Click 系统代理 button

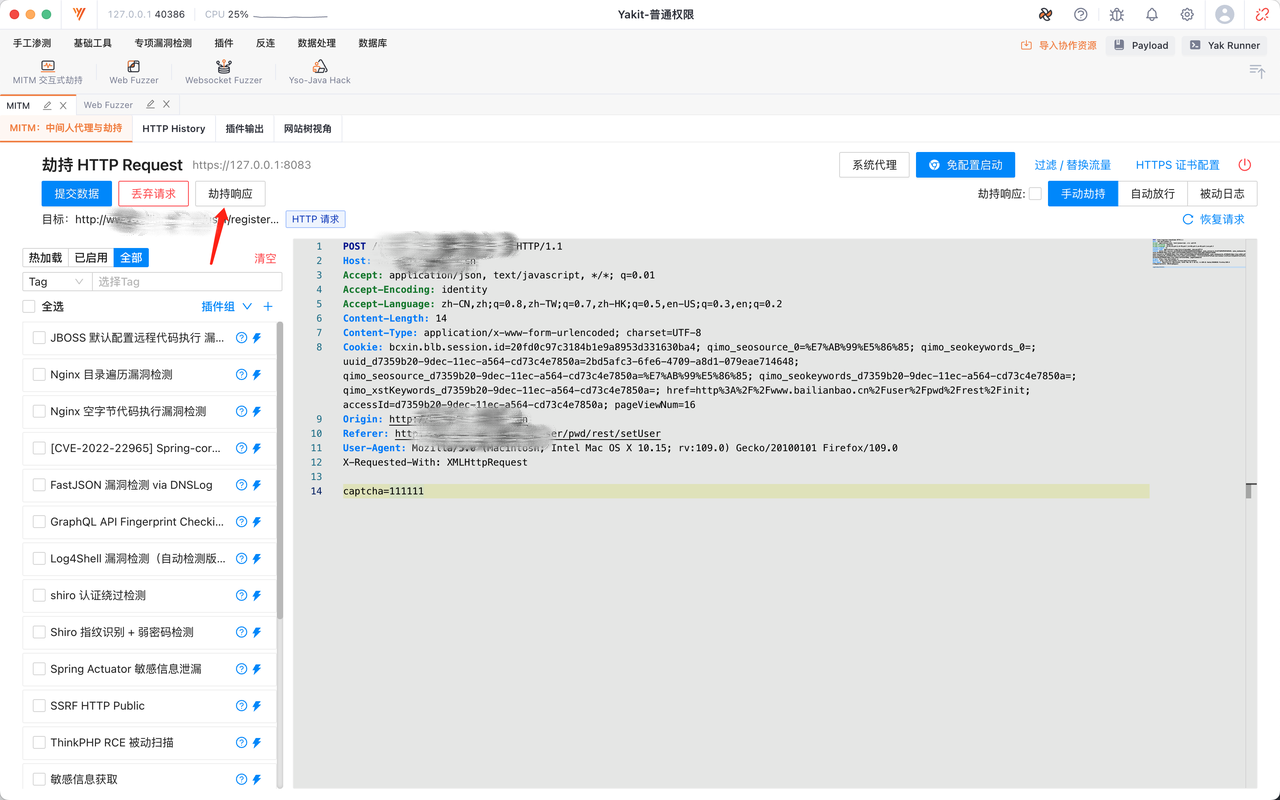pyautogui.click(x=874, y=165)
